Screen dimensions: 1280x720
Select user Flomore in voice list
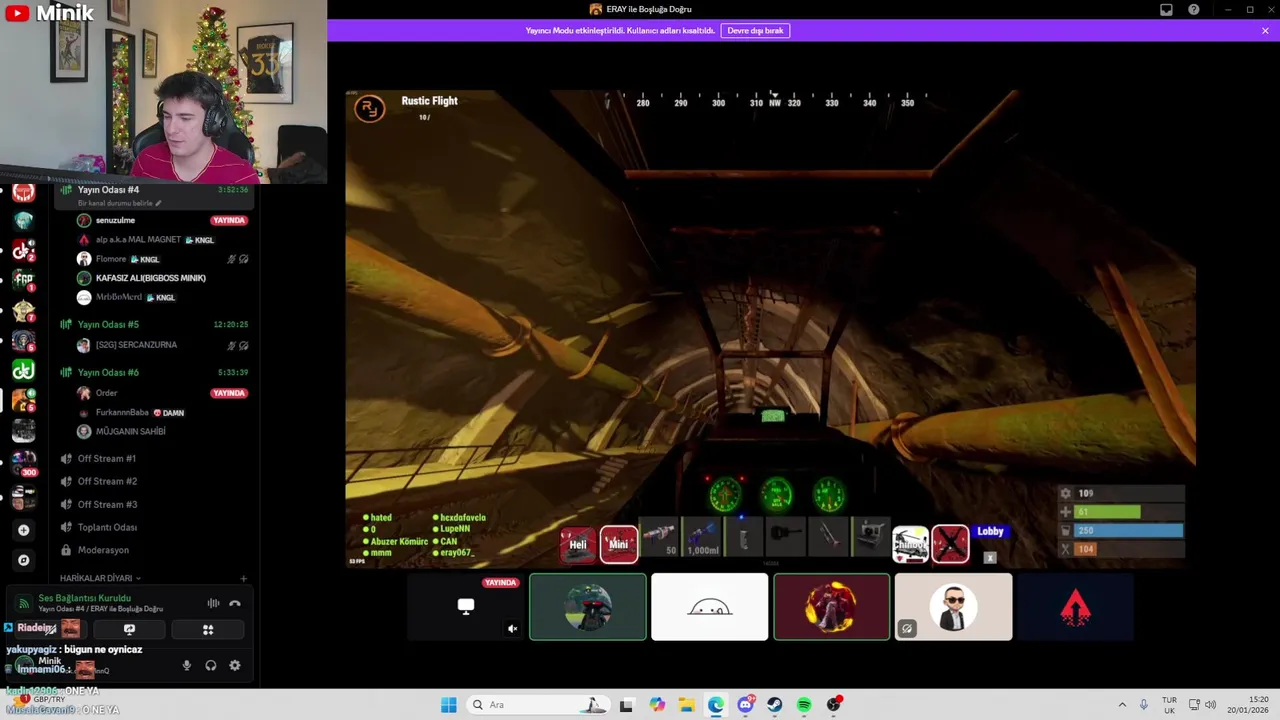pos(110,259)
